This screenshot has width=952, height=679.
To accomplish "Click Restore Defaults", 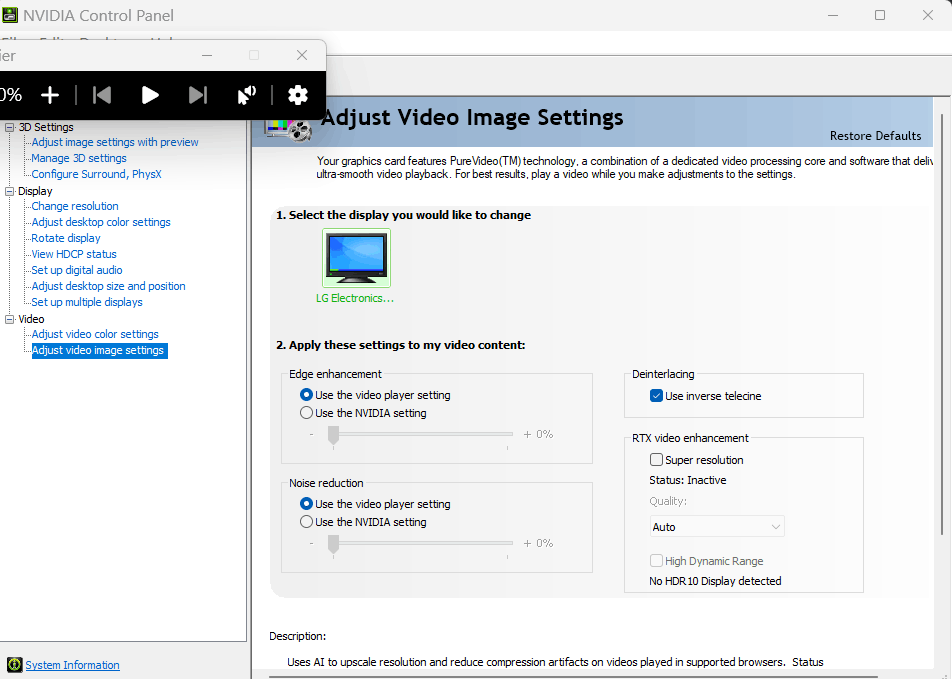I will pos(875,135).
